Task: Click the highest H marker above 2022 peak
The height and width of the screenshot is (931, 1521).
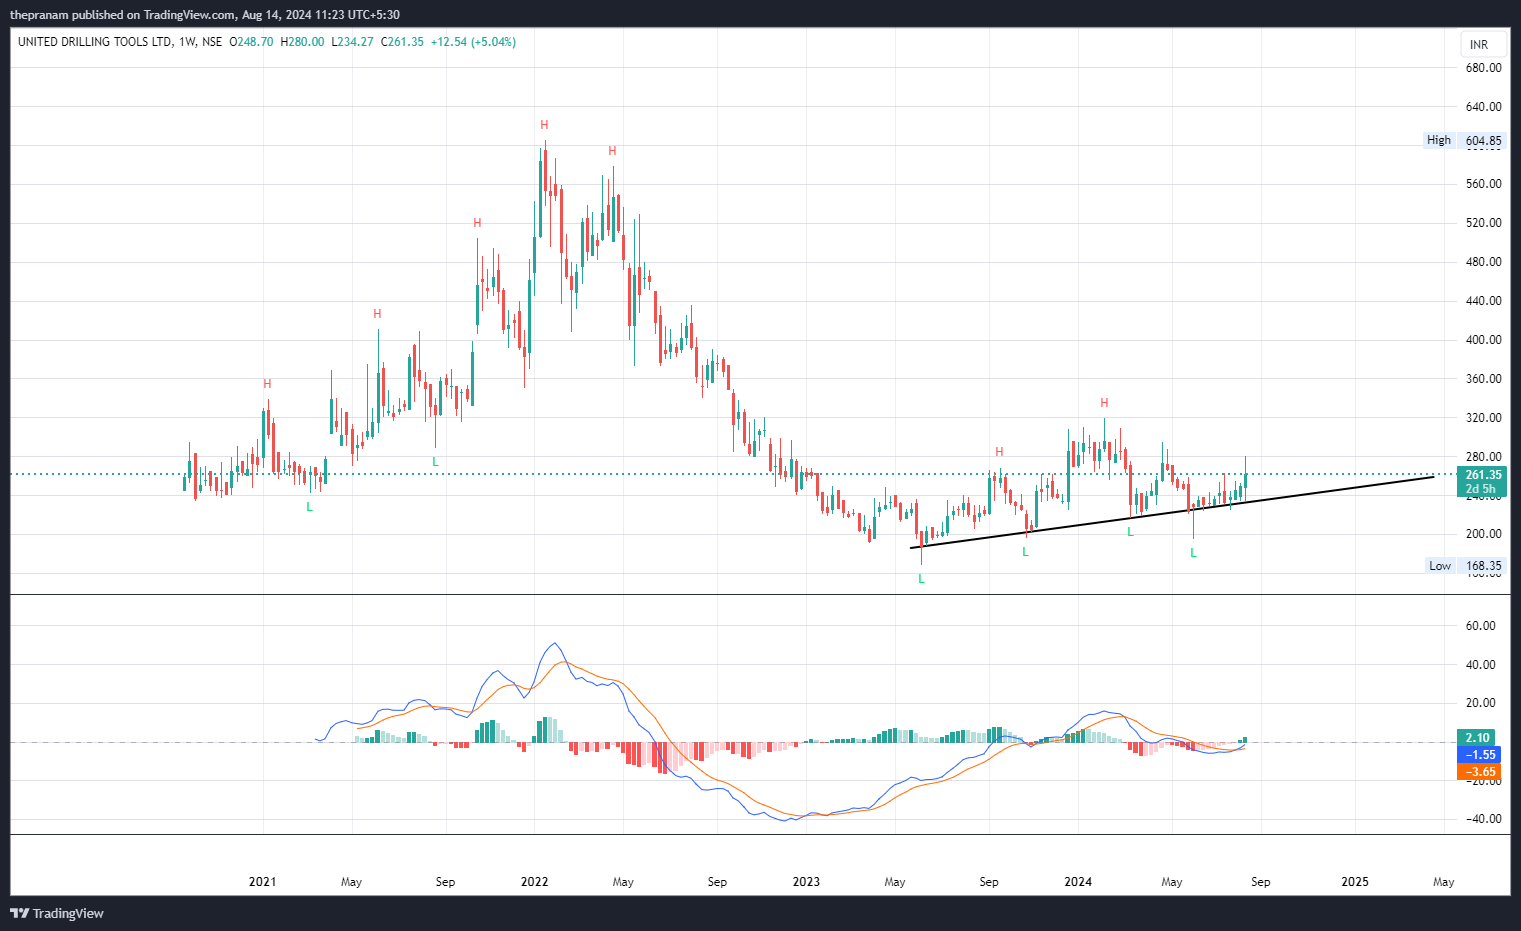Action: (x=544, y=125)
